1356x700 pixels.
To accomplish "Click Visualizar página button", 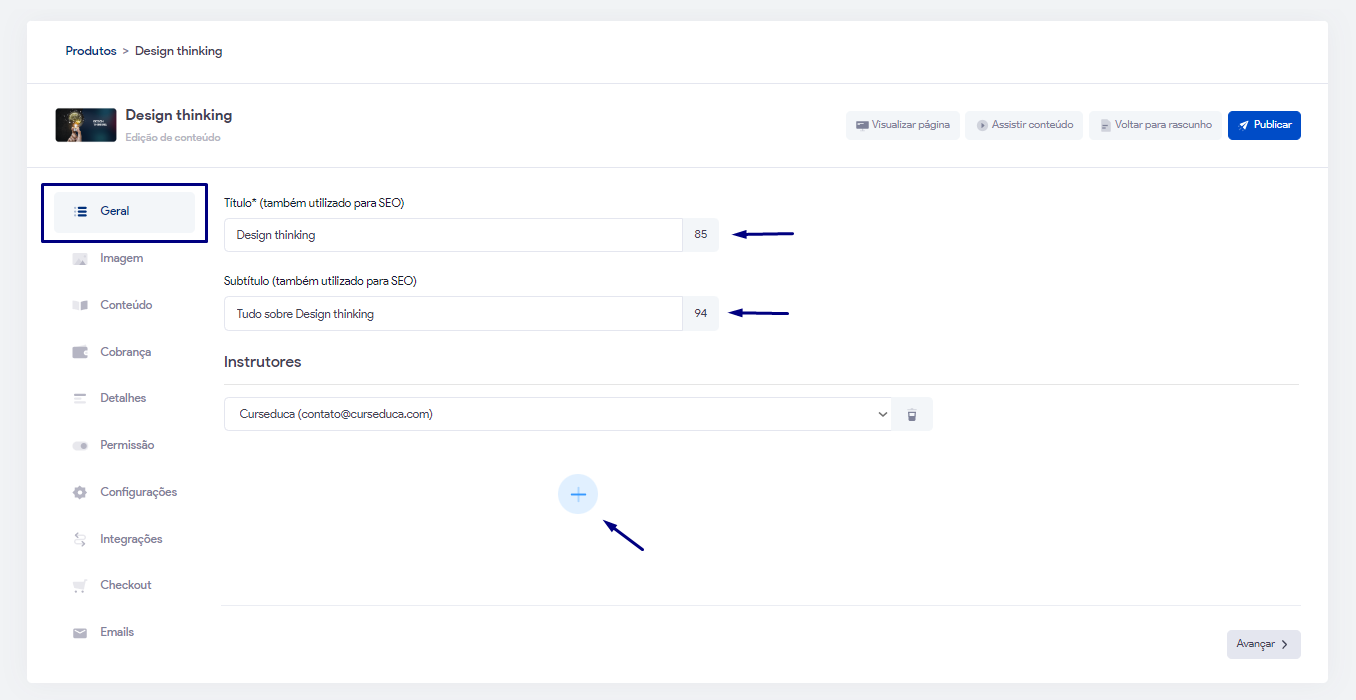I will point(902,125).
